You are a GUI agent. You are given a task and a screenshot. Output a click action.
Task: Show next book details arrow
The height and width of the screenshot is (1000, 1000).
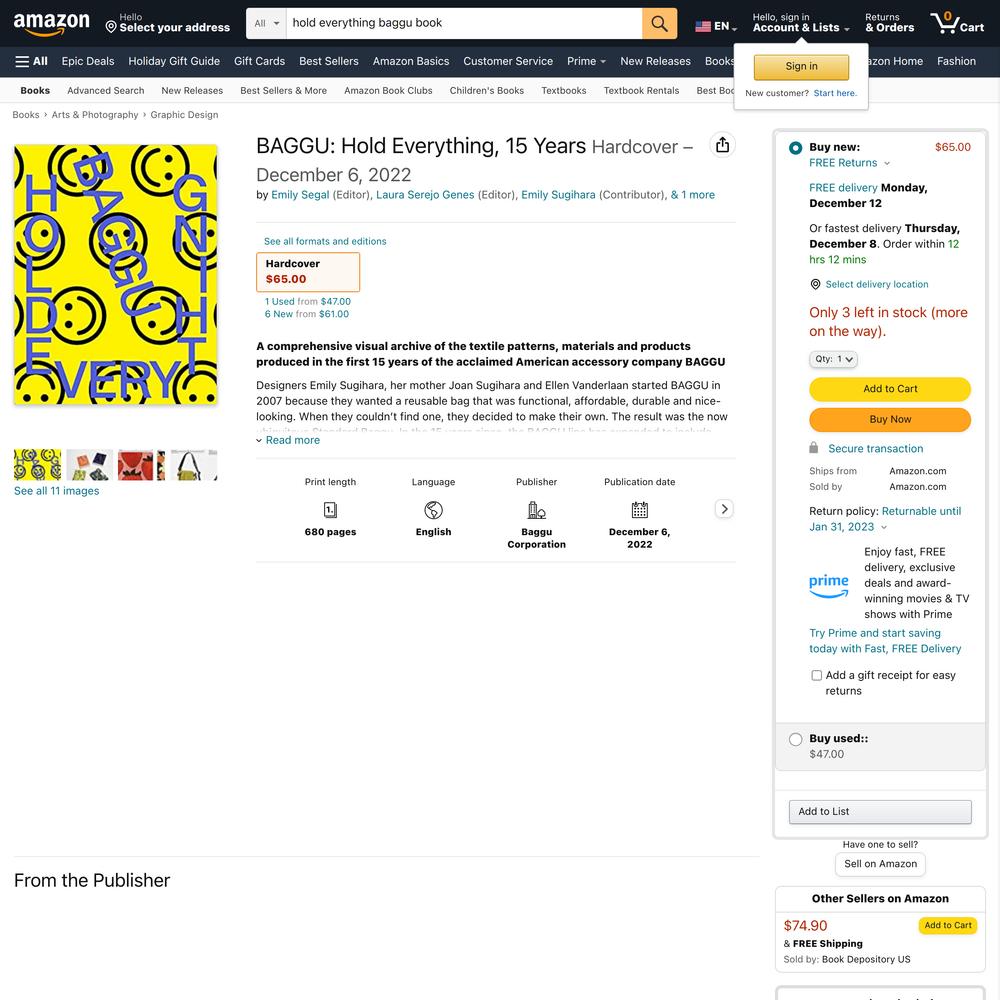click(724, 509)
